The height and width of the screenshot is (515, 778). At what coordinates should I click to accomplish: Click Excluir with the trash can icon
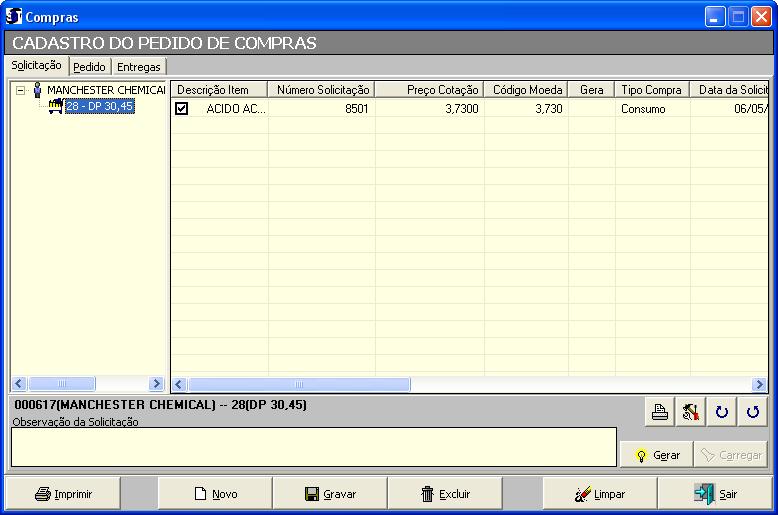pos(445,494)
